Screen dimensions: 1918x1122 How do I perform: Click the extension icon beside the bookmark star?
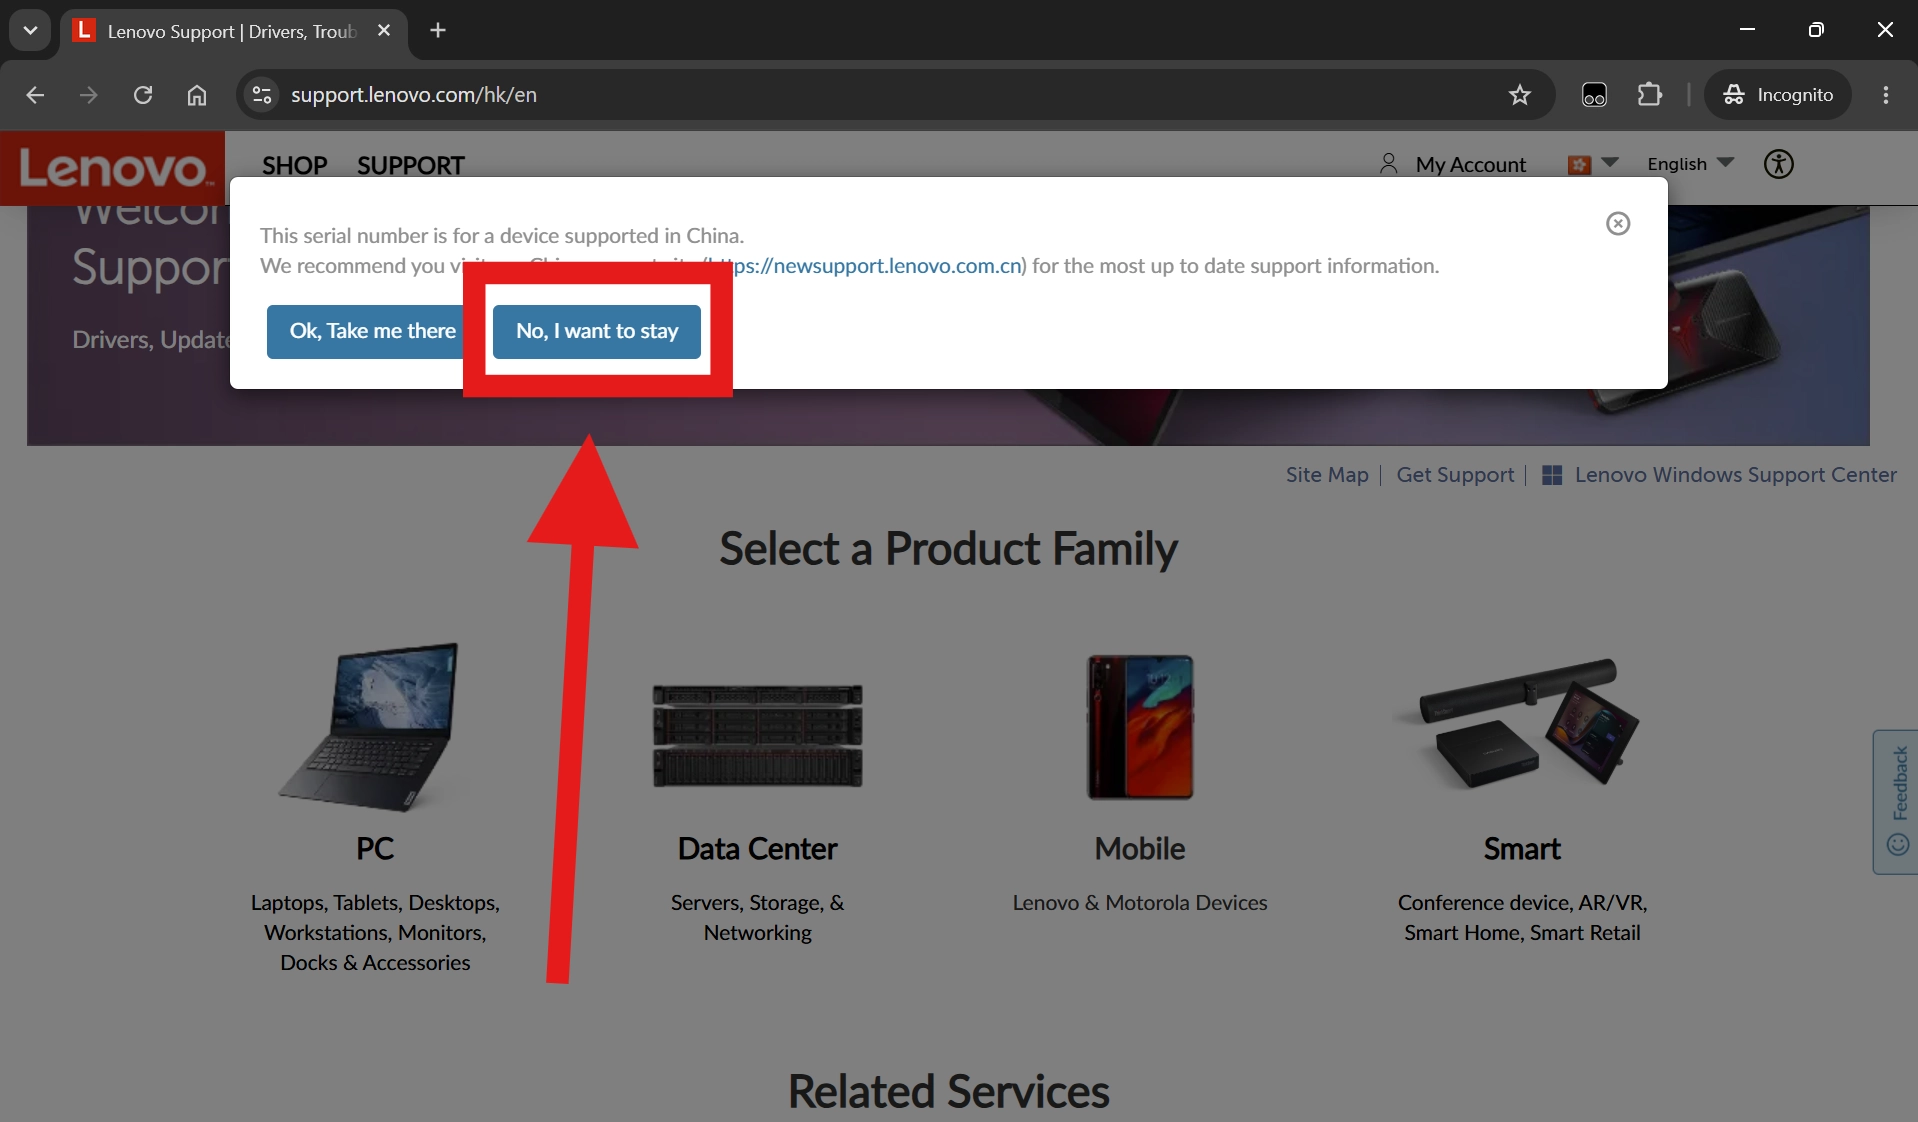tap(1594, 95)
